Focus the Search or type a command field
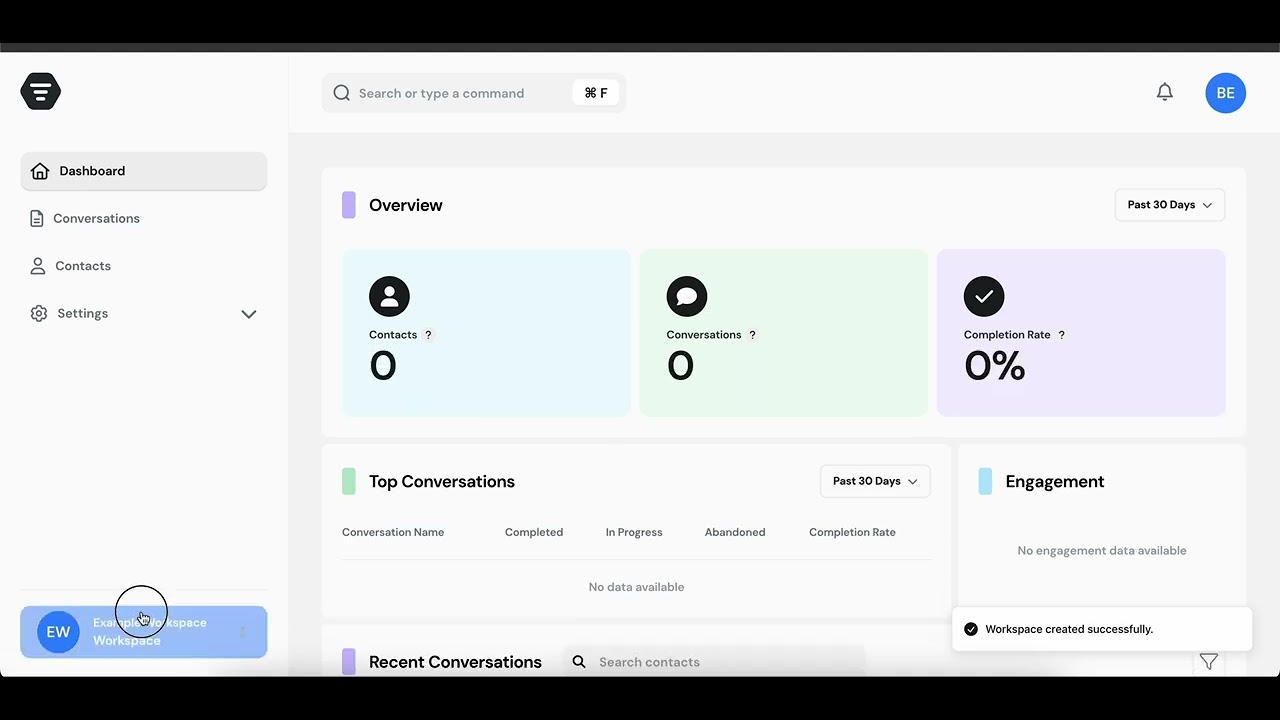 [474, 93]
